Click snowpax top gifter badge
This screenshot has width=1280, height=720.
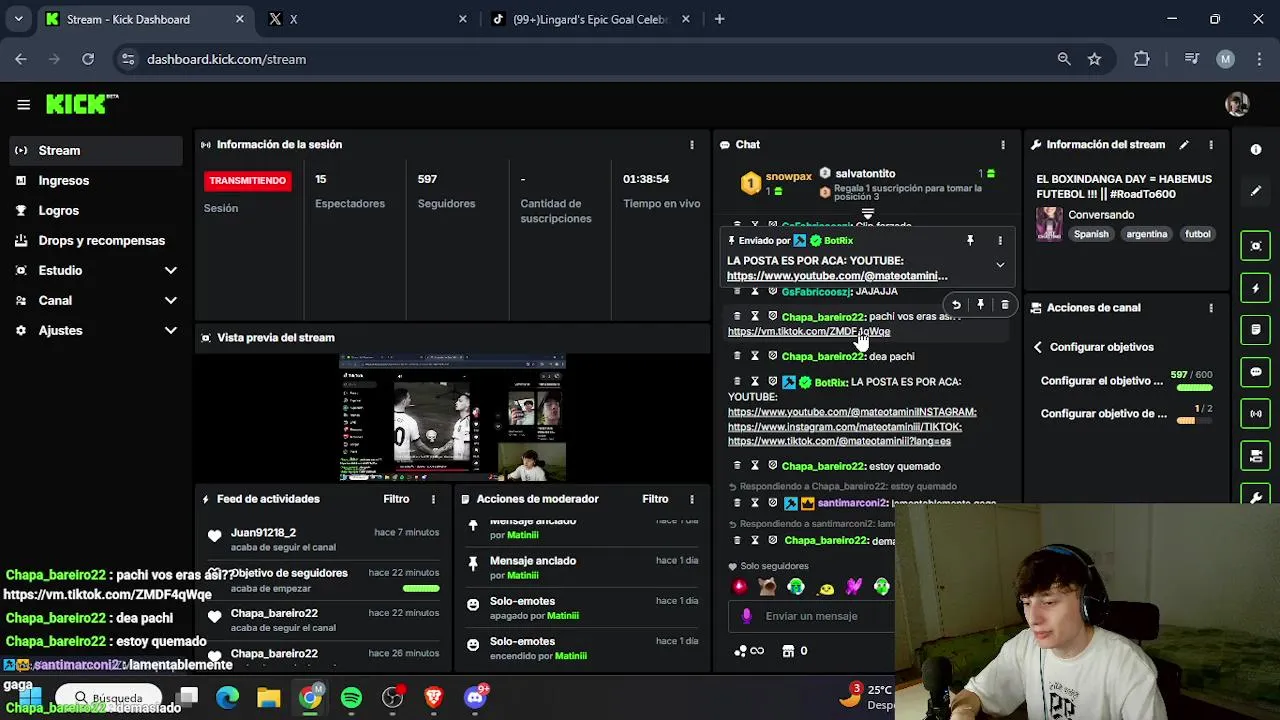tap(750, 182)
